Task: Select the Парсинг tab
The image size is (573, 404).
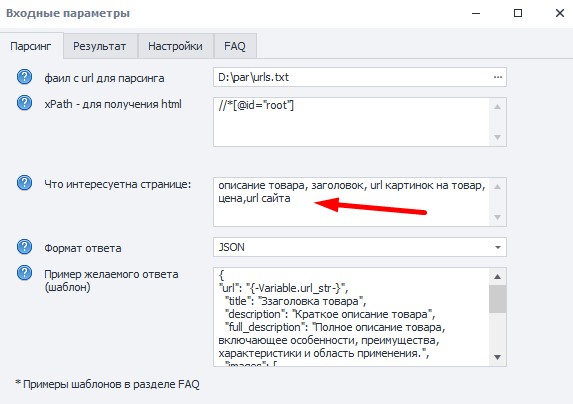Action: (x=31, y=46)
